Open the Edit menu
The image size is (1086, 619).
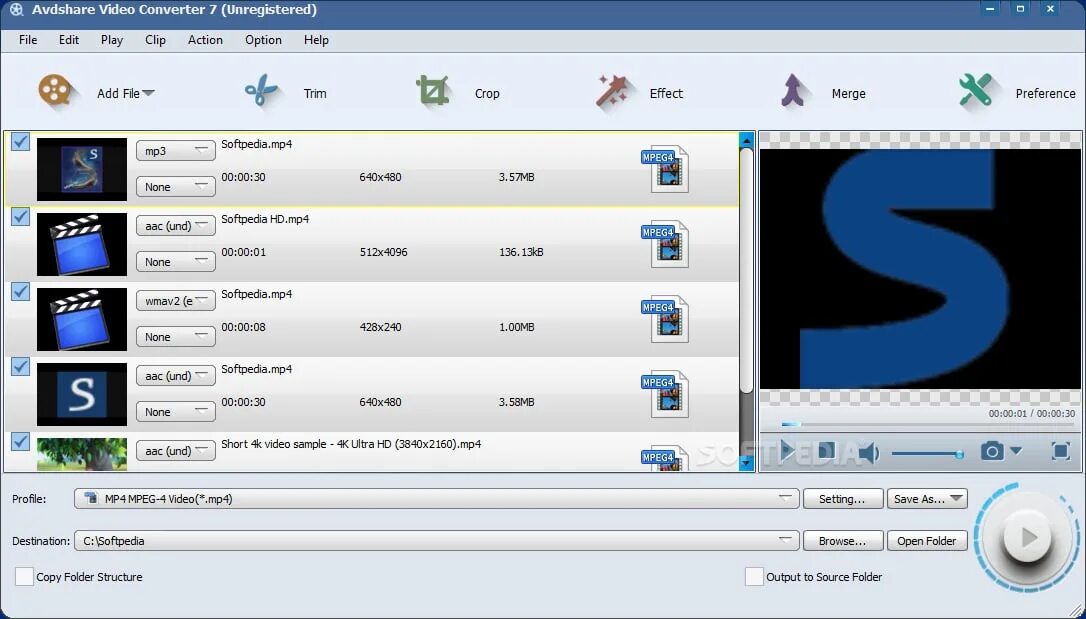pos(69,39)
